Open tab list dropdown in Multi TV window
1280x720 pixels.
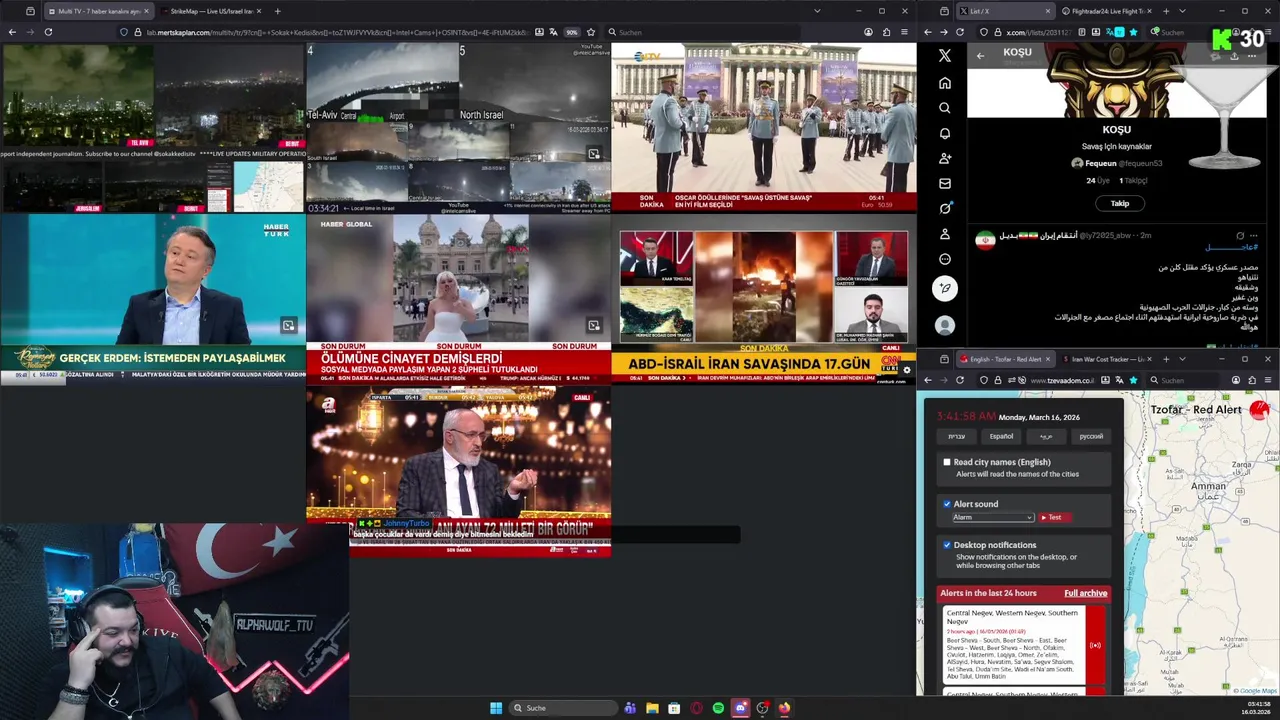tap(817, 11)
